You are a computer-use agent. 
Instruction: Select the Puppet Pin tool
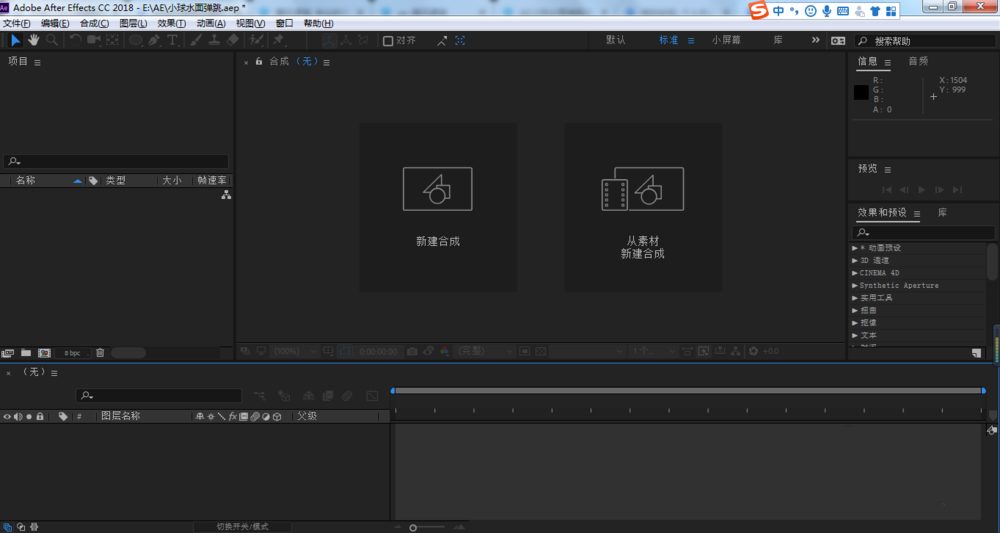[279, 40]
